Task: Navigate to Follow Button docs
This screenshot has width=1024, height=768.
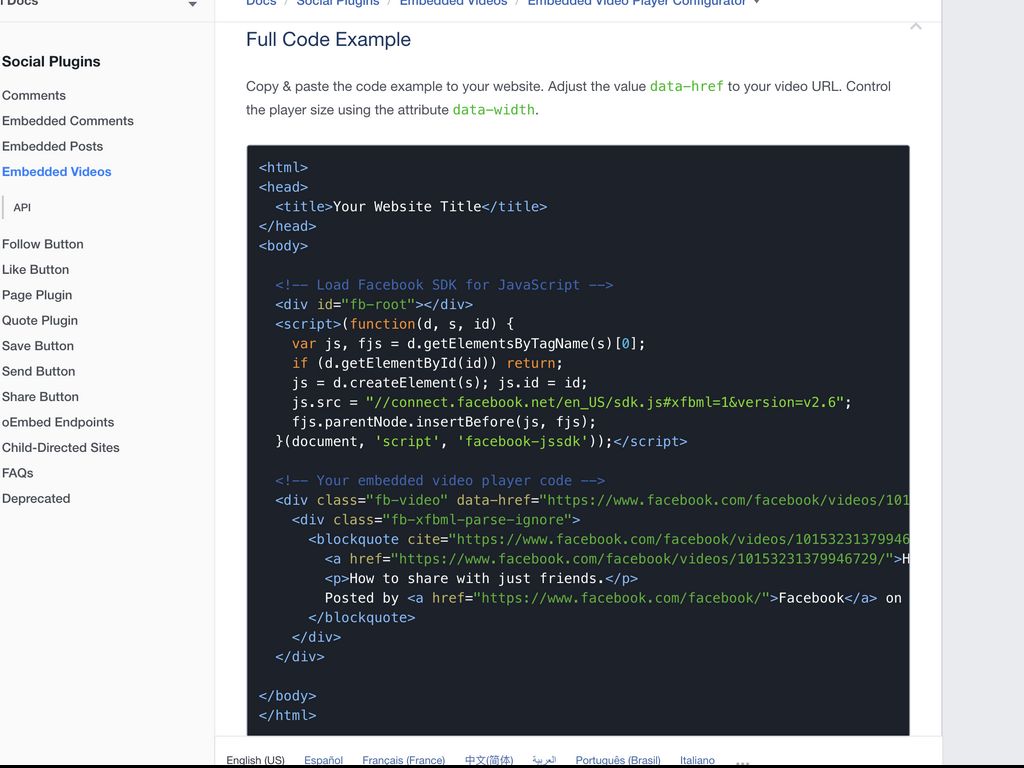Action: 43,244
